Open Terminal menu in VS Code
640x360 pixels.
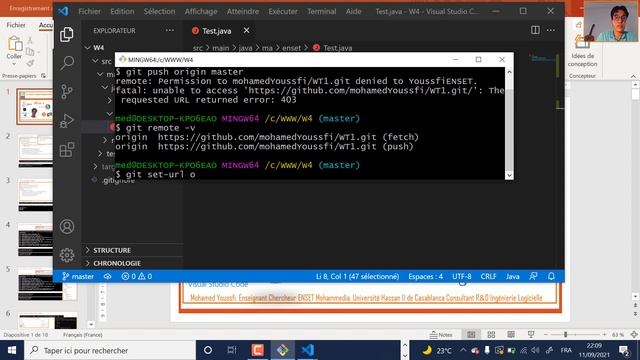pyautogui.click(x=322, y=11)
